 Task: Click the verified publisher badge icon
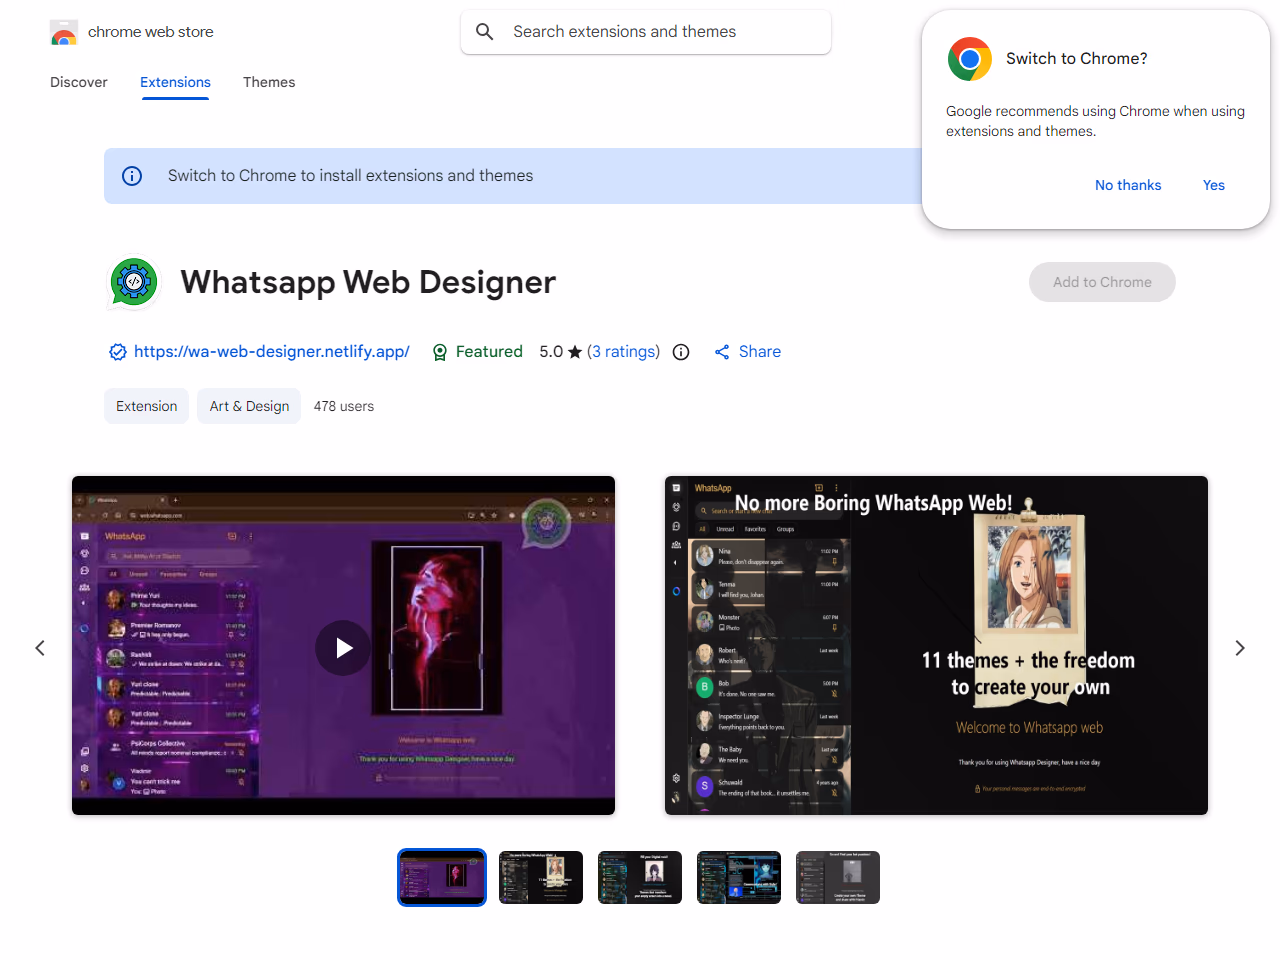[118, 352]
